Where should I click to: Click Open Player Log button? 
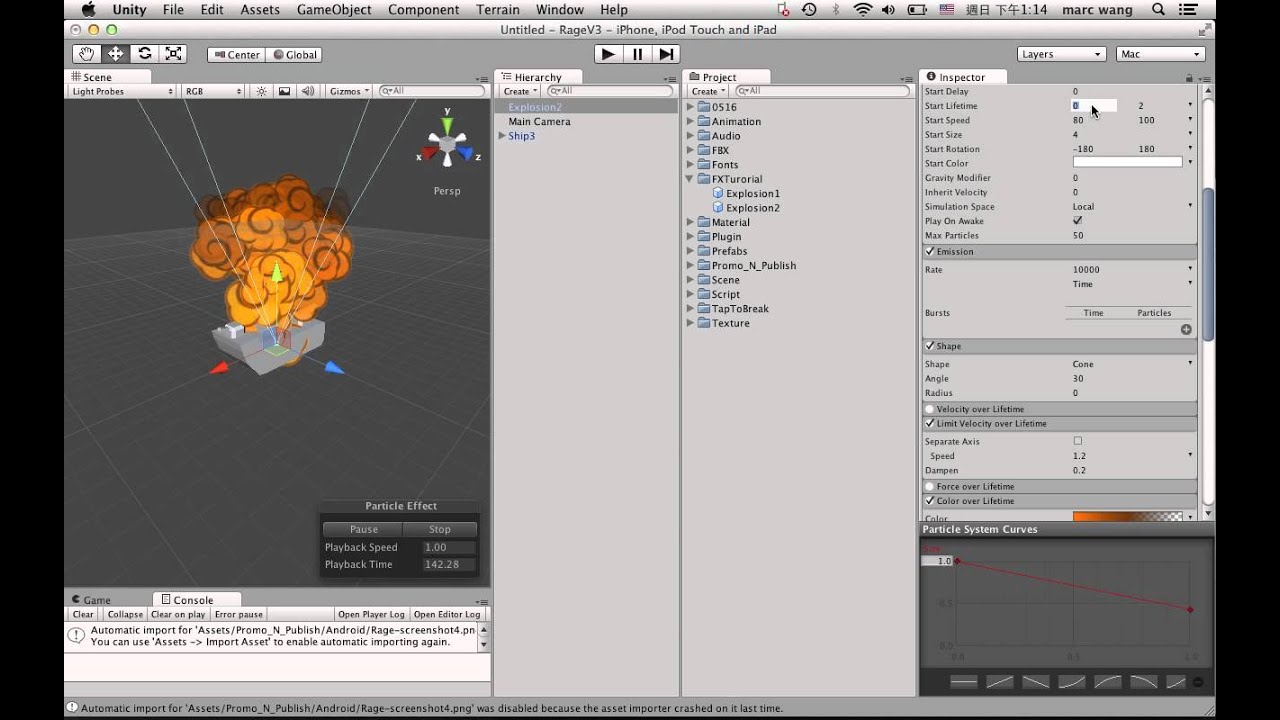coord(371,614)
